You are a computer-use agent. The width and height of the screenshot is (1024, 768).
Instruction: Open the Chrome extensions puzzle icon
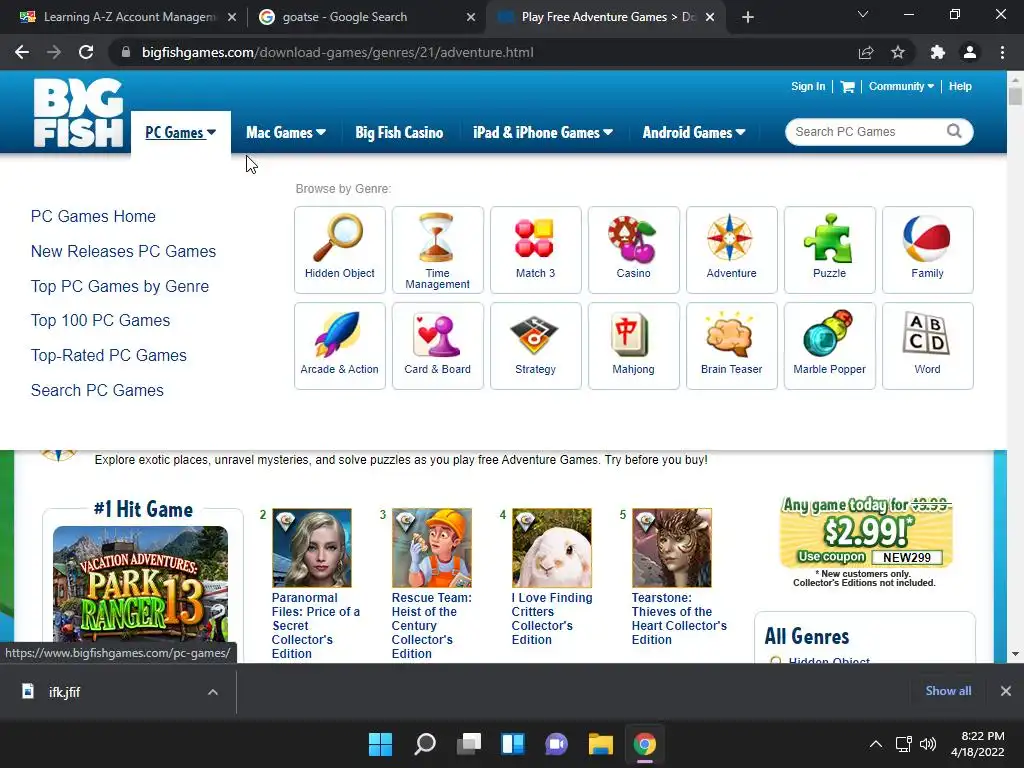937,52
